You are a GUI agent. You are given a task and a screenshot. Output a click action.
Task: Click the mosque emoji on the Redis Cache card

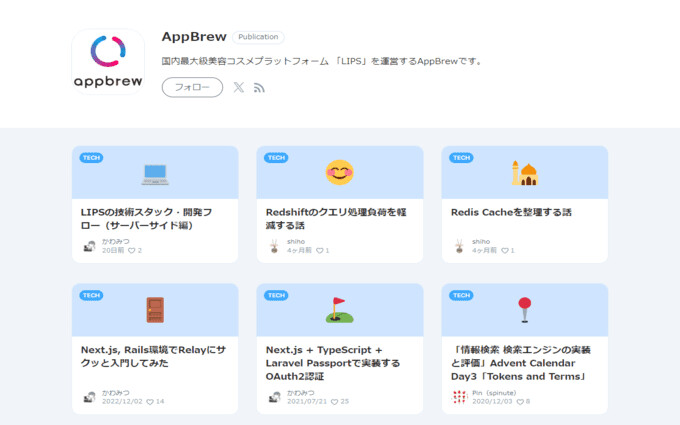click(525, 173)
